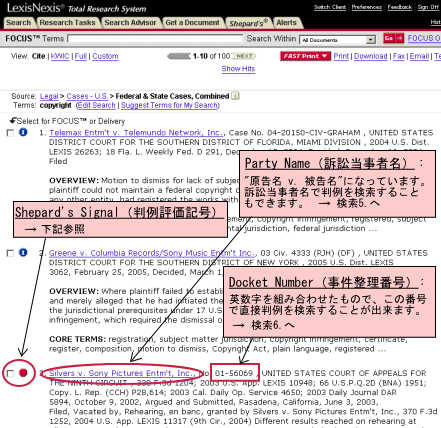Click the Download link

click(371, 56)
